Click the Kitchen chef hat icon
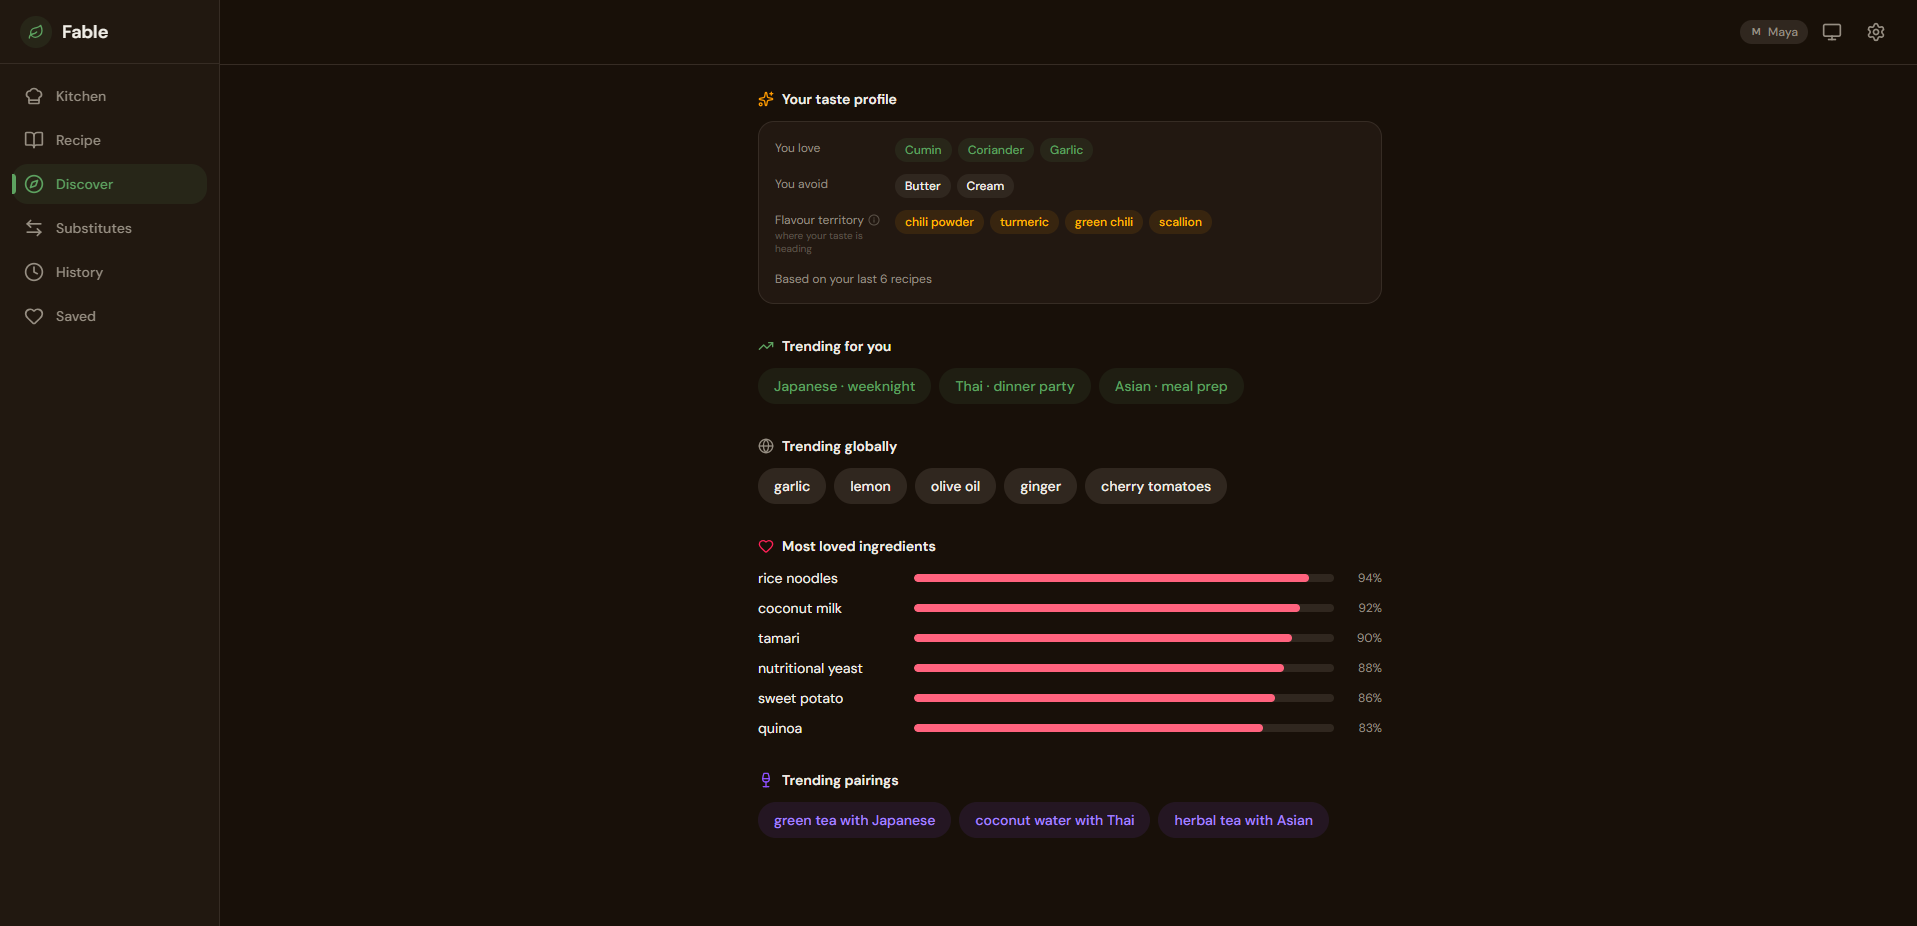Screen dimensions: 1917x926 (34, 96)
